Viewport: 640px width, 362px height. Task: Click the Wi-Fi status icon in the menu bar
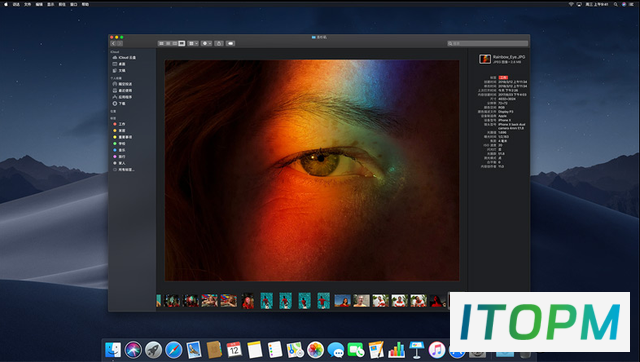[571, 4]
